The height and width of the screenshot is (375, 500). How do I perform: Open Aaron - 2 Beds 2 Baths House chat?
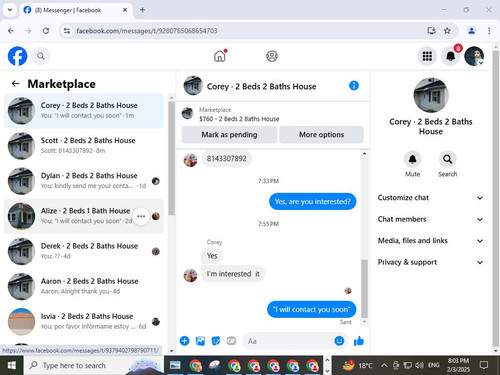[x=84, y=286]
